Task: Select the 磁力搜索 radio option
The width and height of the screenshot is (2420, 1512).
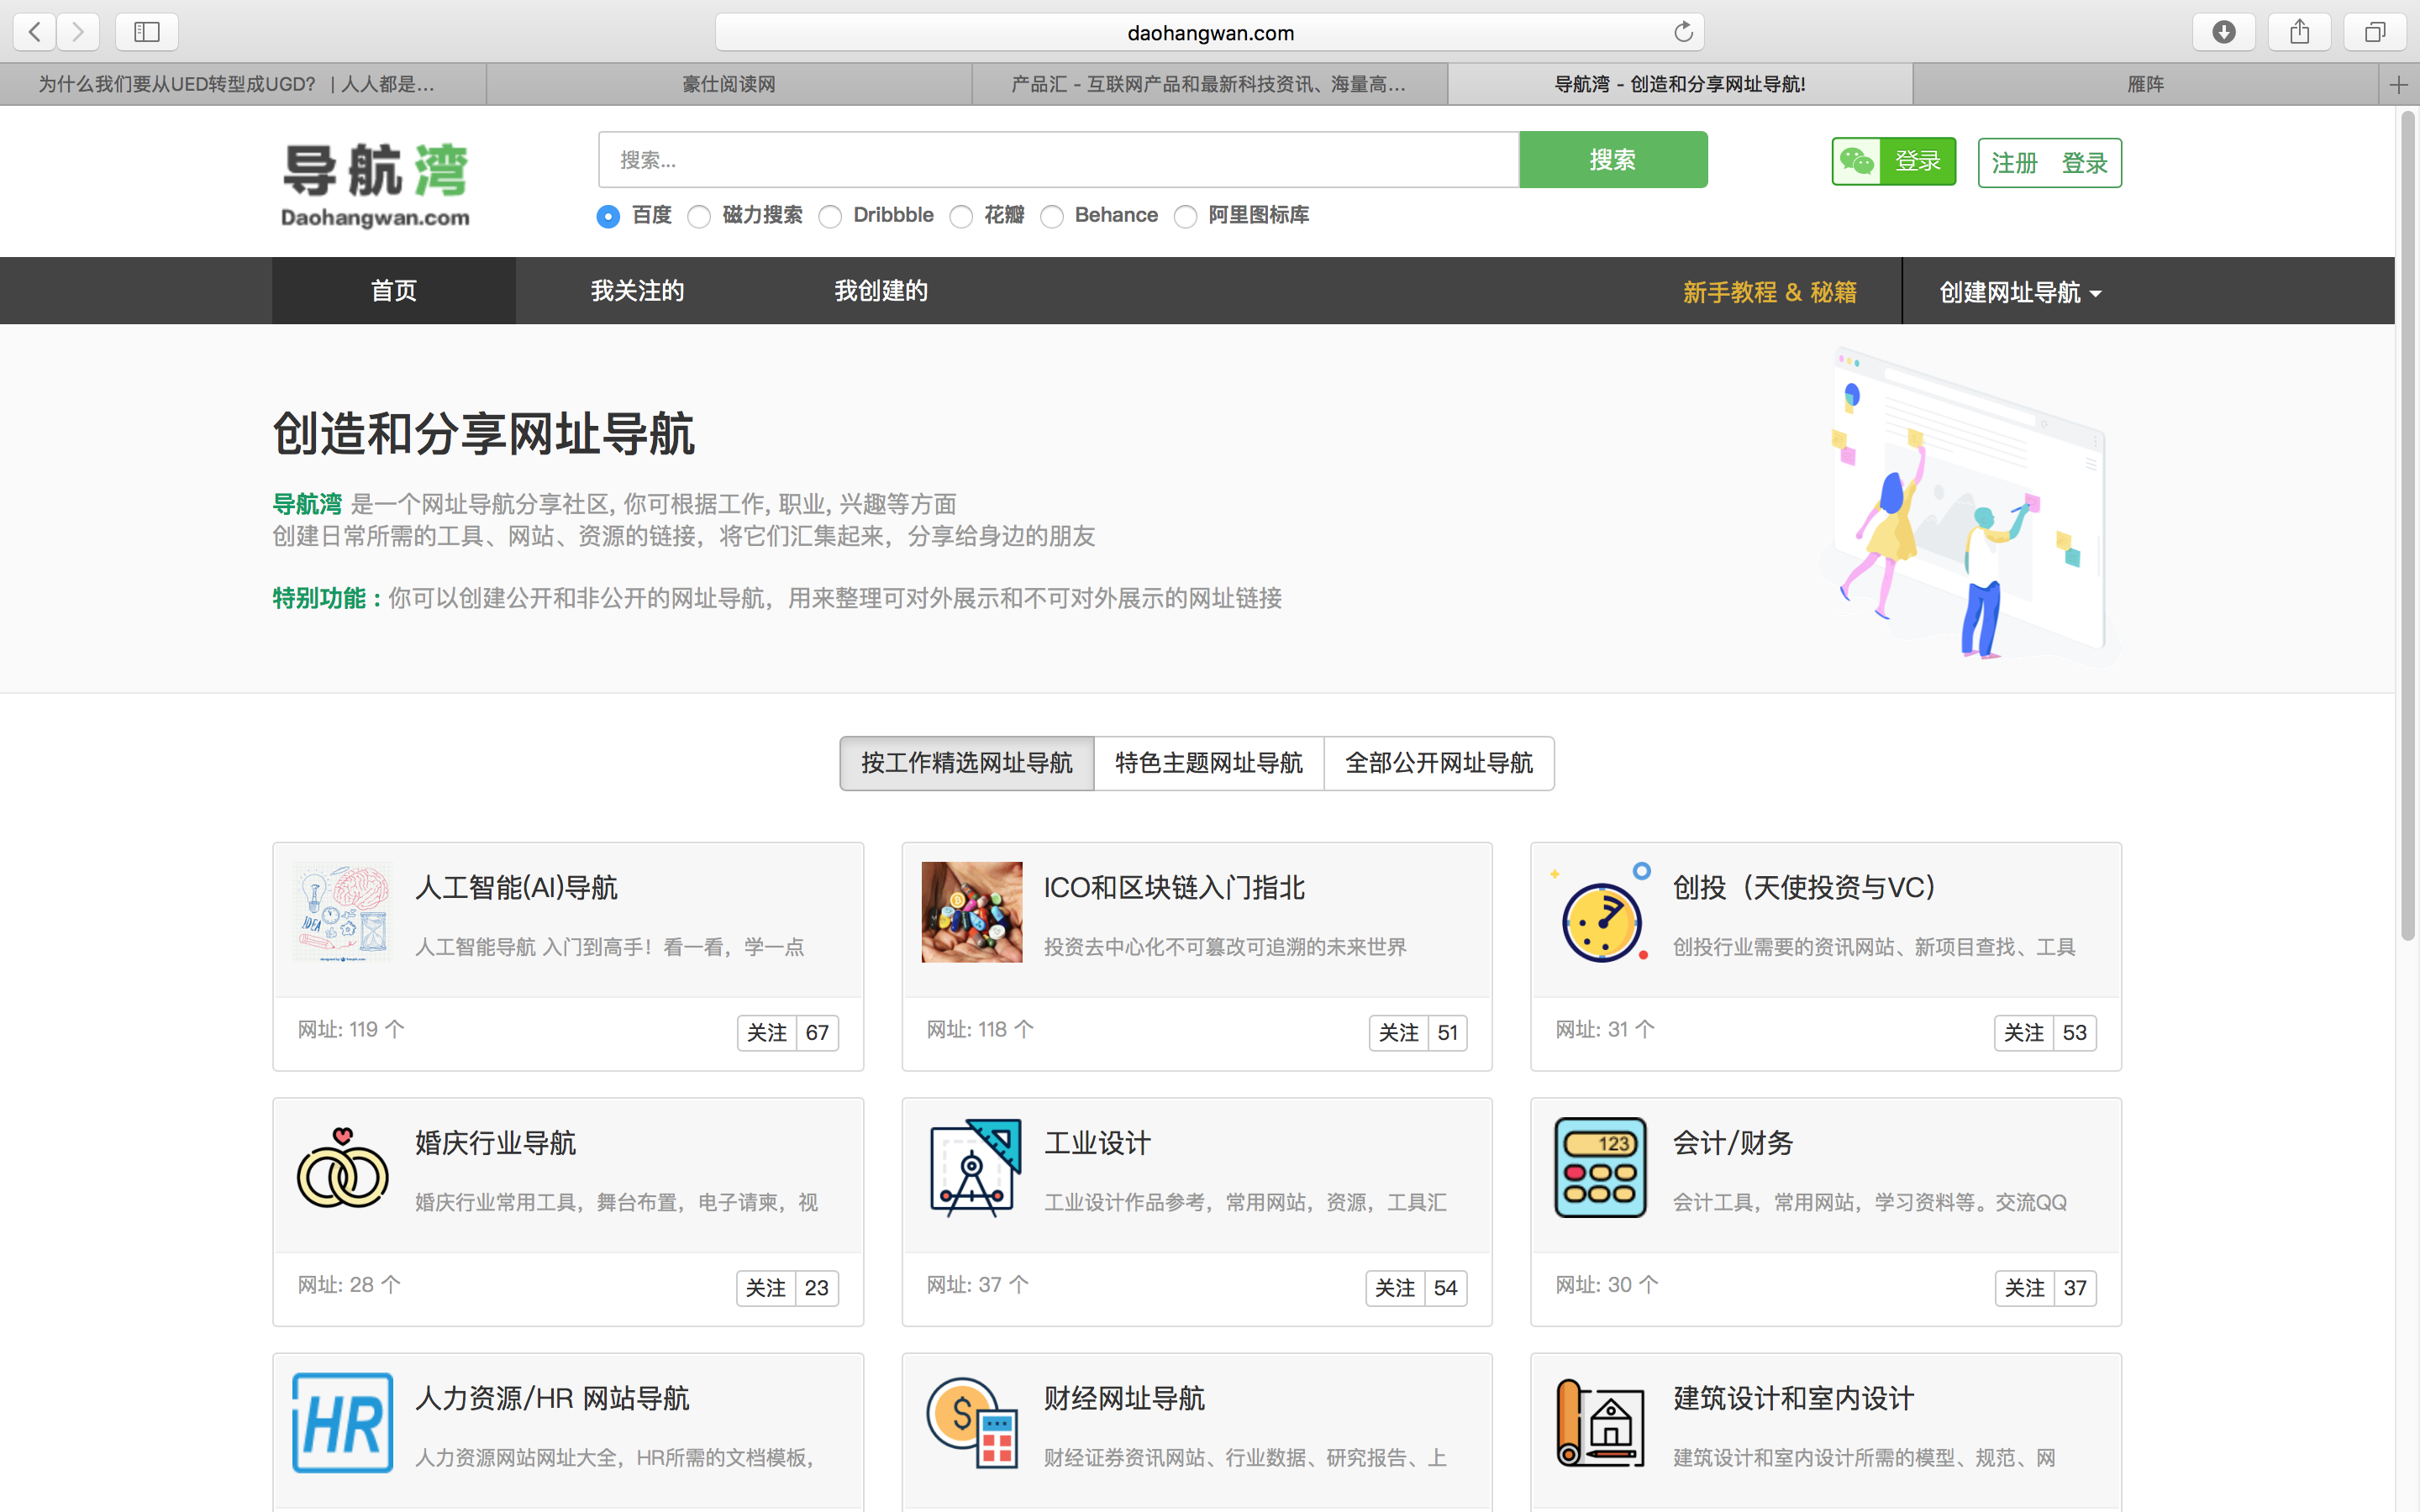Action: click(699, 216)
